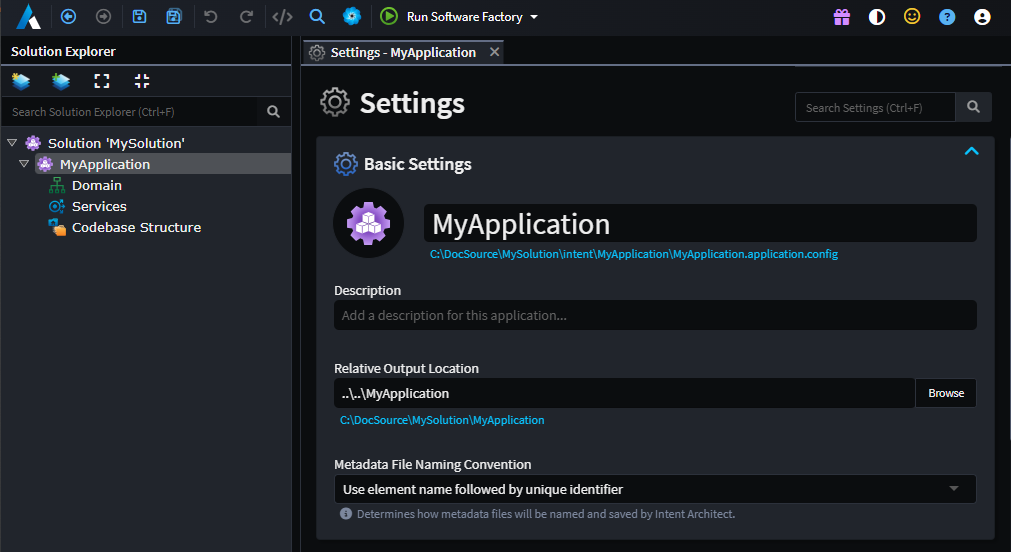Viewport: 1011px width, 552px height.
Task: Navigate forward with the right arrow
Action: coord(103,17)
